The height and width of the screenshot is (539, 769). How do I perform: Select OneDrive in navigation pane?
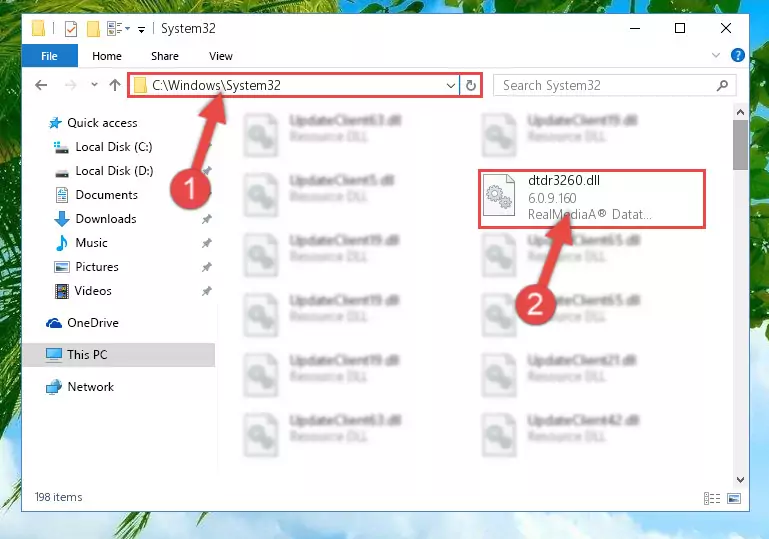point(93,323)
